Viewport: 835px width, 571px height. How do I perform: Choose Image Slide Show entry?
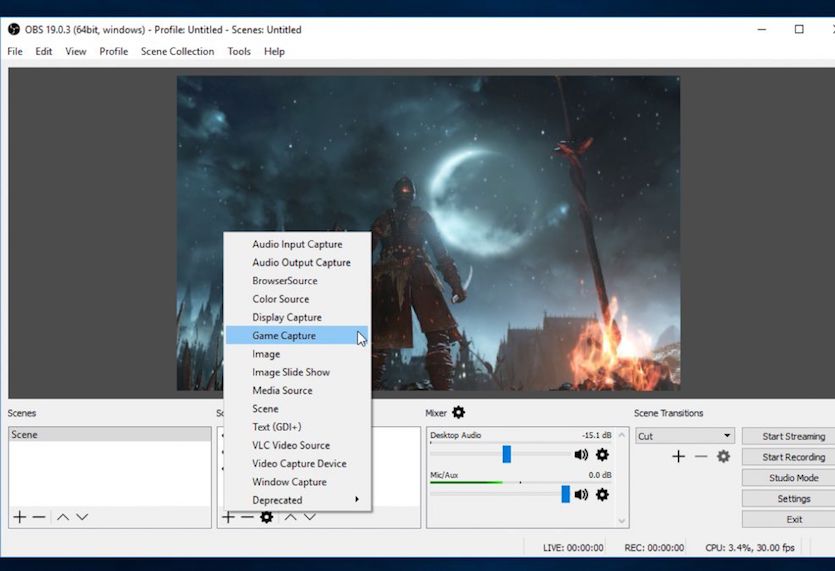point(297,372)
